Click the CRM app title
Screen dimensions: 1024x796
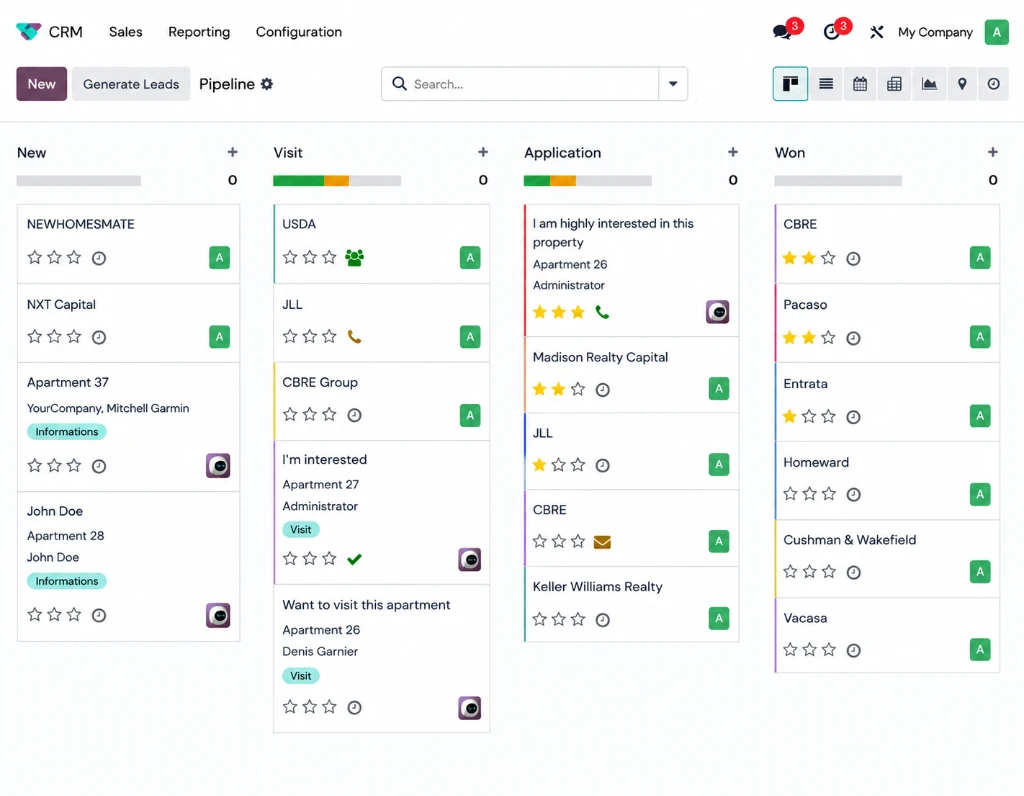[65, 32]
